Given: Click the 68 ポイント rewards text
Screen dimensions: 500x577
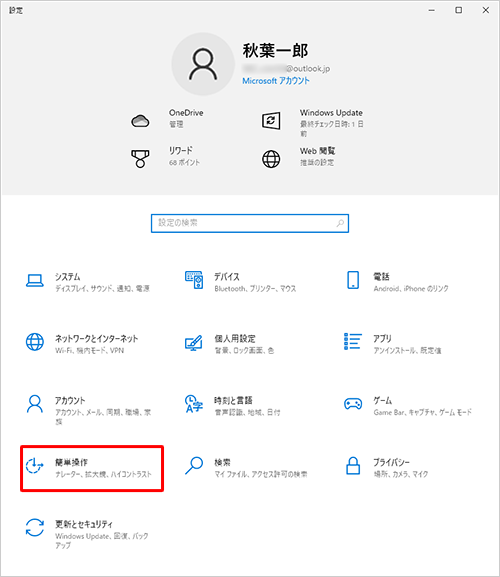Looking at the screenshot, I should pyautogui.click(x=184, y=162).
